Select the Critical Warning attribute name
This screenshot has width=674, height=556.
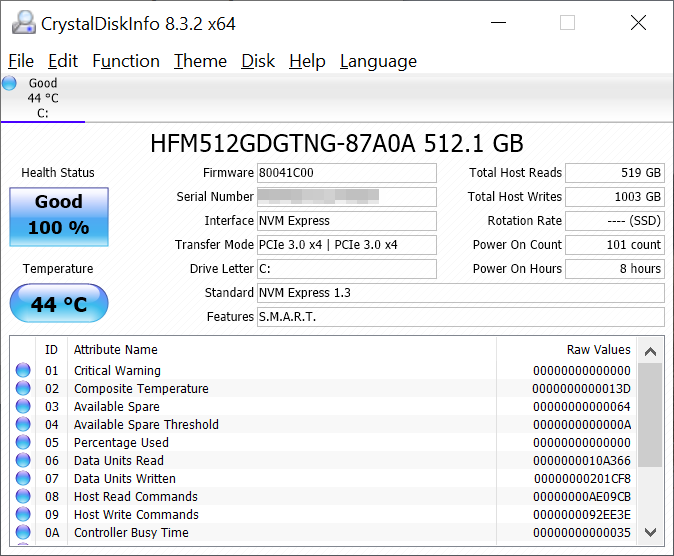tap(117, 371)
